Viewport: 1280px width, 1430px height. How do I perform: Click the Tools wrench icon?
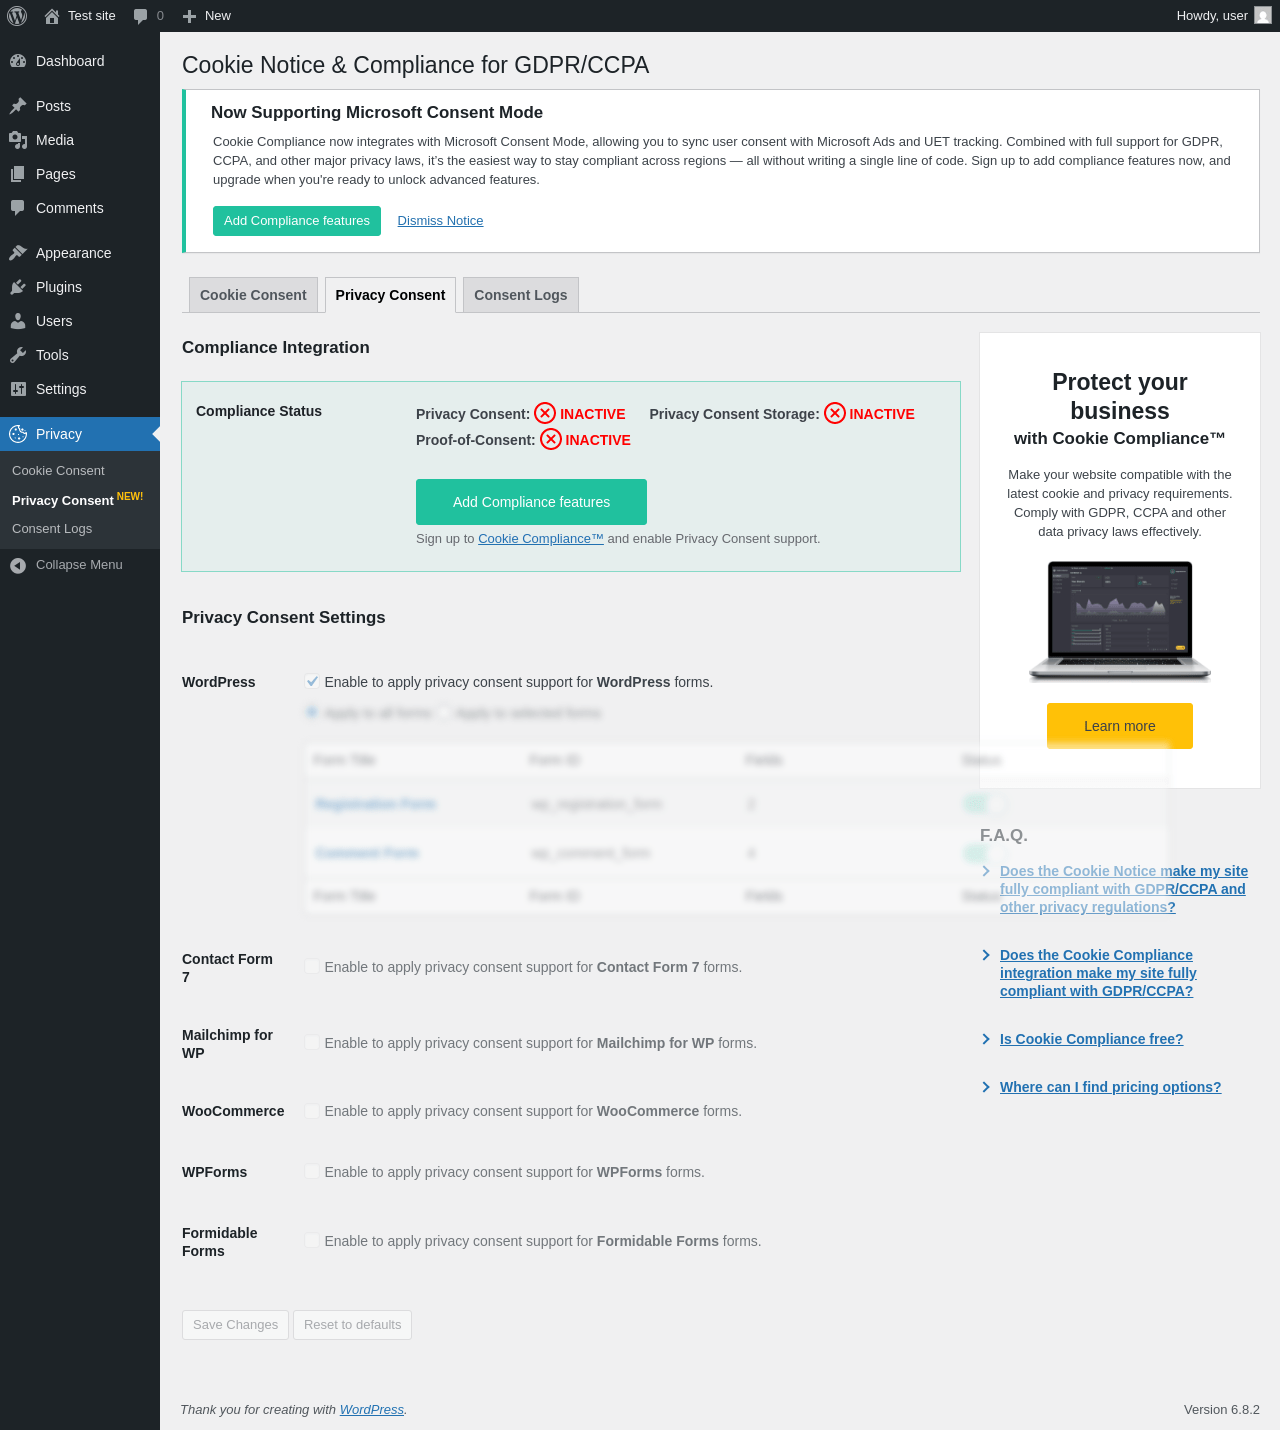coord(18,355)
